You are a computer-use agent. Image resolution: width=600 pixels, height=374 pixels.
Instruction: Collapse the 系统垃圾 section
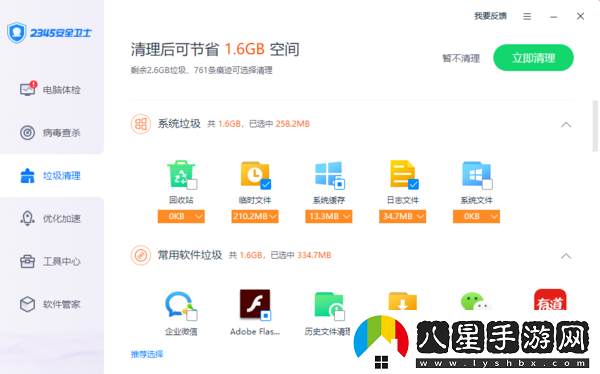[x=566, y=125]
